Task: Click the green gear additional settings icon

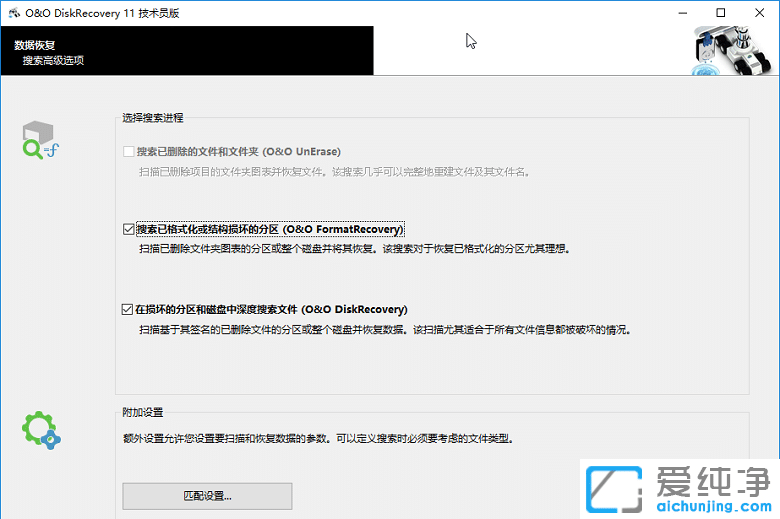Action: [x=41, y=430]
